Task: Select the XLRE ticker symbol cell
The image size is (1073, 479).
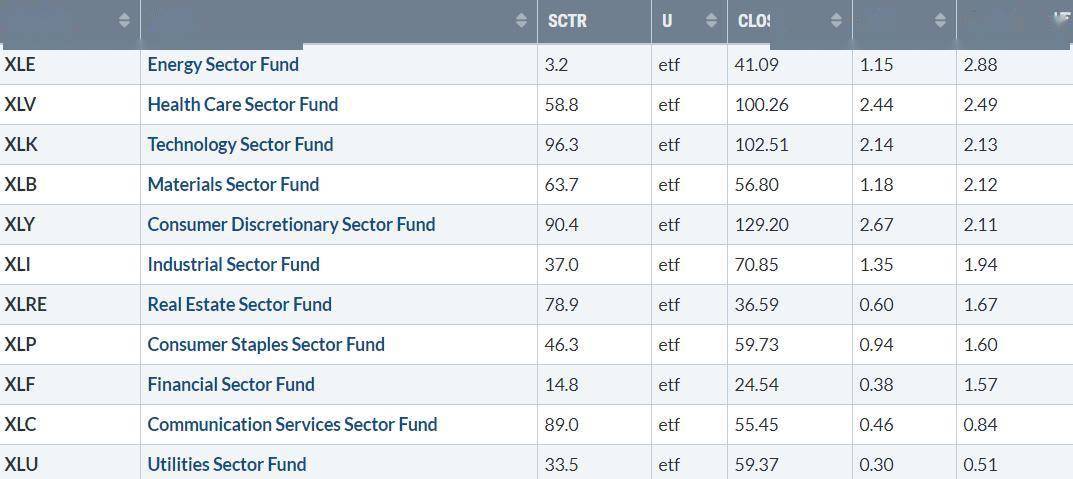Action: coord(25,304)
